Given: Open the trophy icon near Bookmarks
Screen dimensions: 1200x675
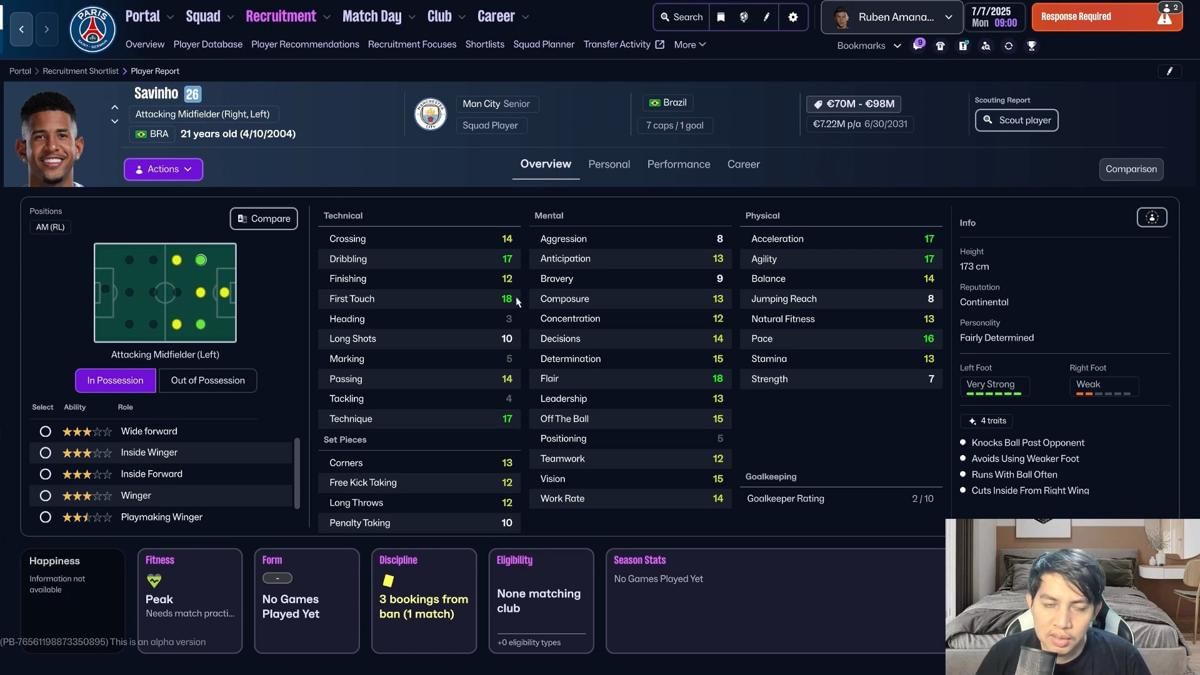Looking at the screenshot, I should tap(1031, 45).
